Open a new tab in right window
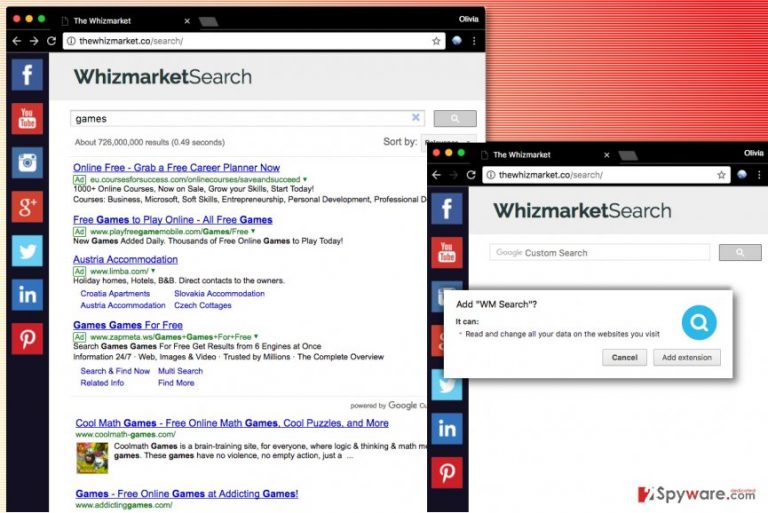 [628, 155]
